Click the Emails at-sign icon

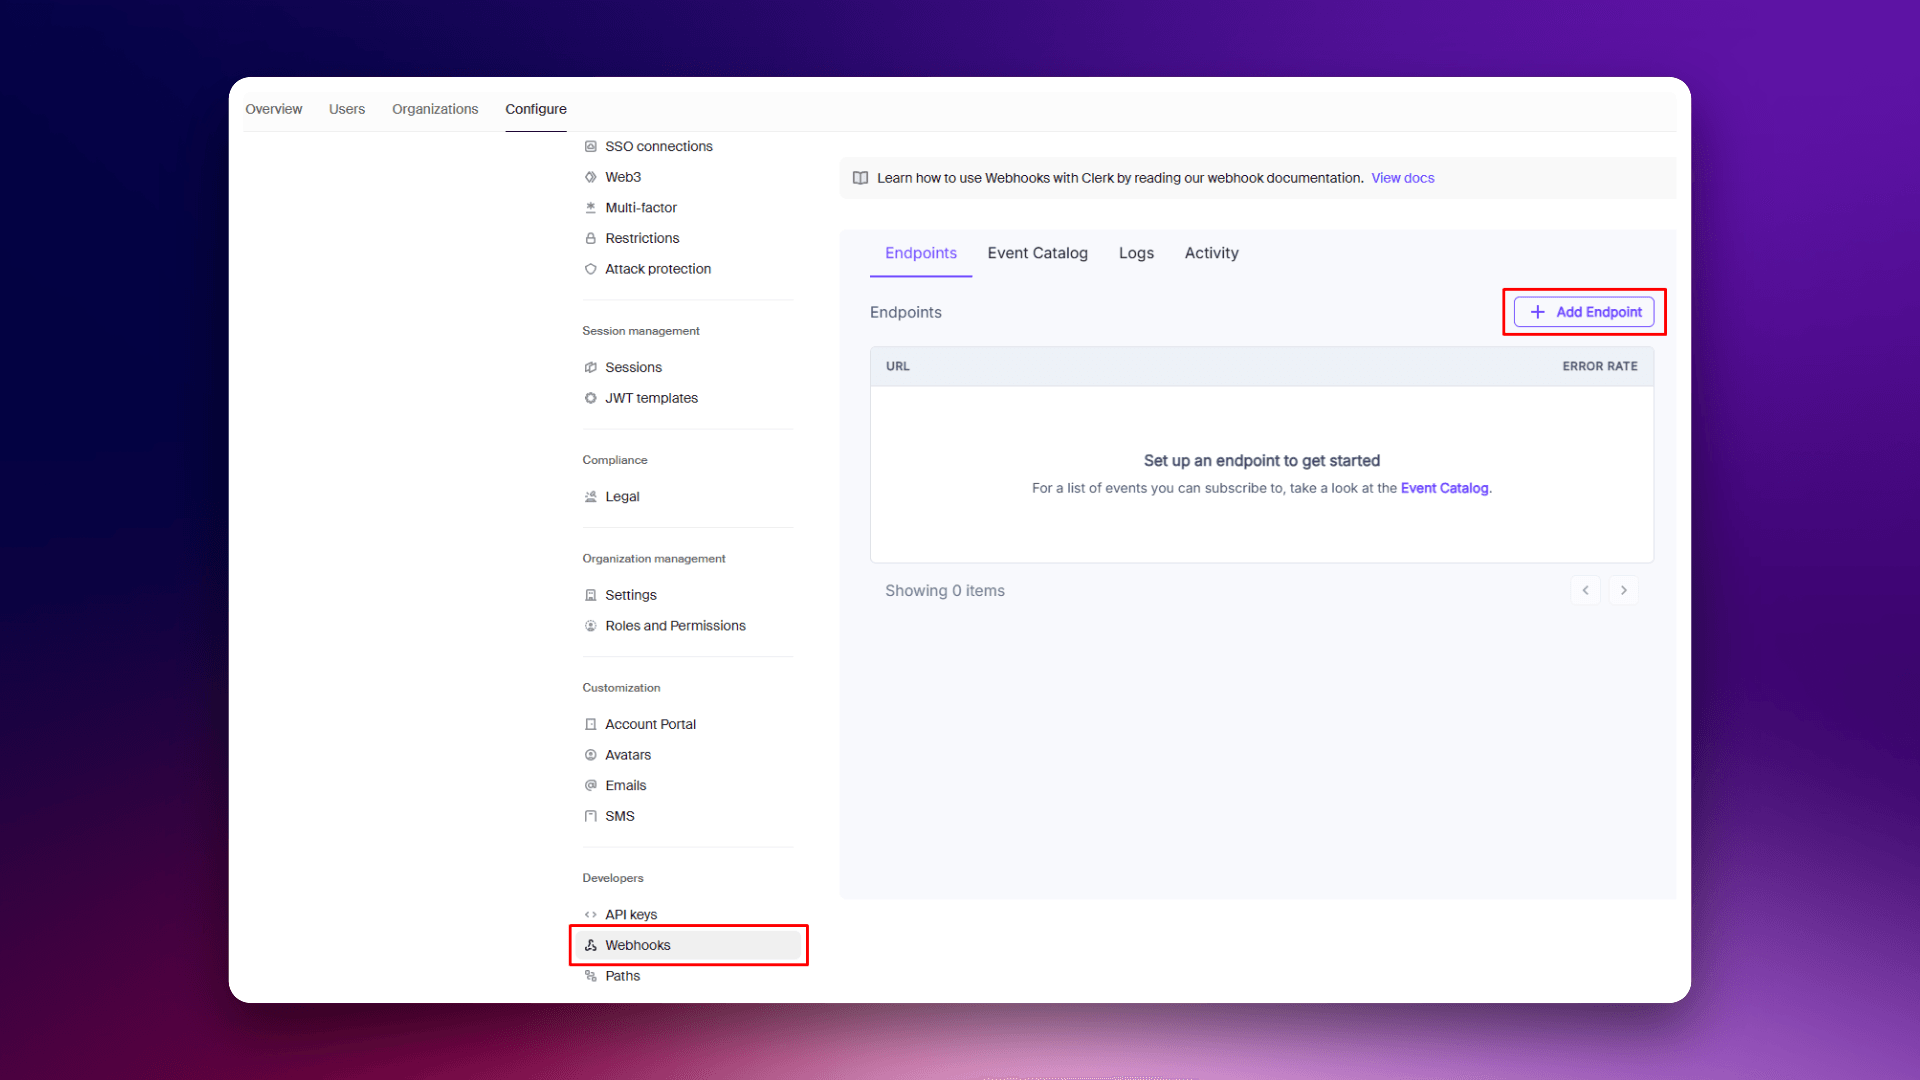coord(591,785)
